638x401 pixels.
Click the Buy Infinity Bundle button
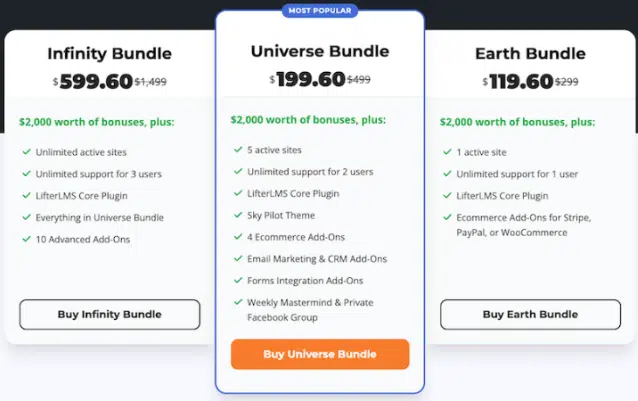coord(110,314)
